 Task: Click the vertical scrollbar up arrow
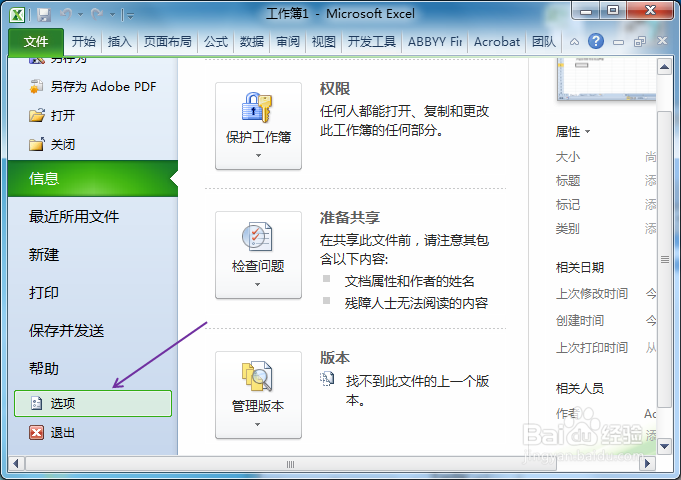[x=664, y=67]
